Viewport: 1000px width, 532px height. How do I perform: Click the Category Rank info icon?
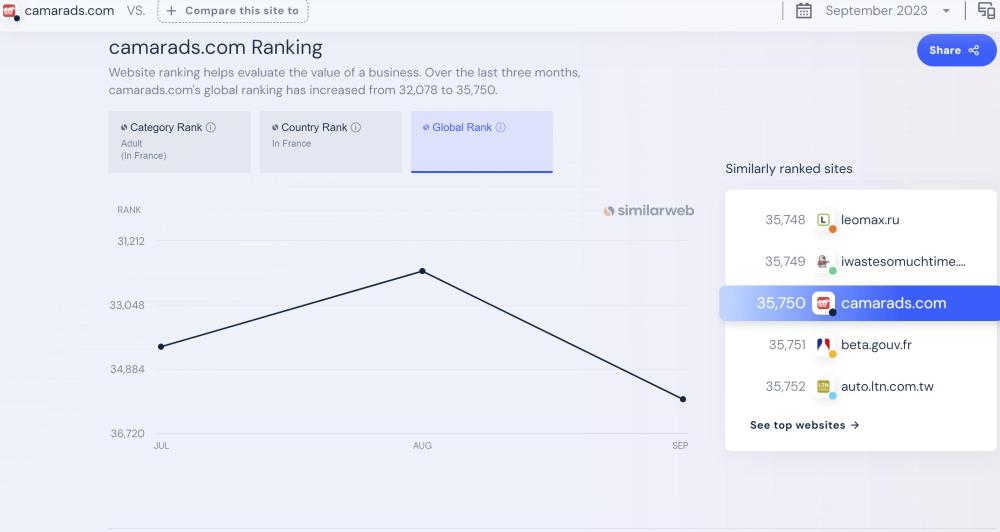211,128
